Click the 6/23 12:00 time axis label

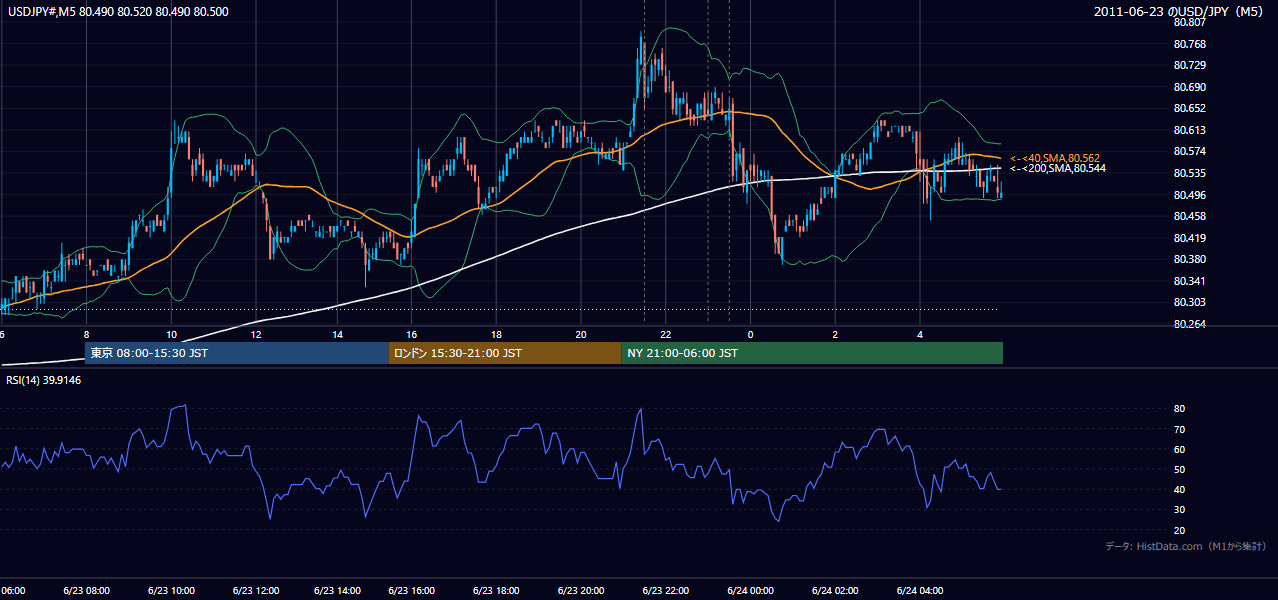click(x=255, y=591)
